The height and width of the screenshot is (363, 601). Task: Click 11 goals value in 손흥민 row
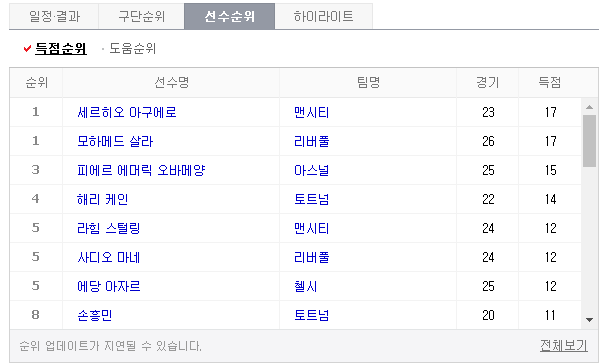(551, 315)
